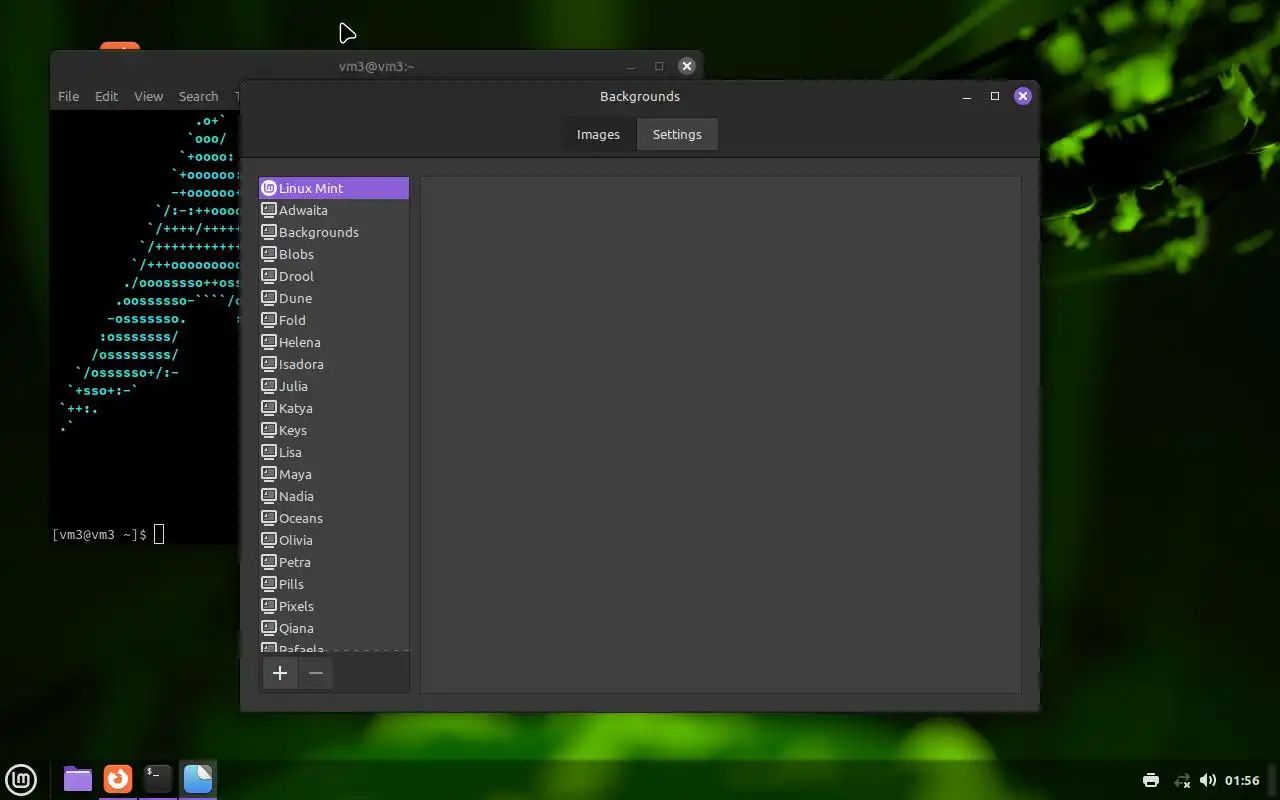Choose the Maya collection

(334, 474)
